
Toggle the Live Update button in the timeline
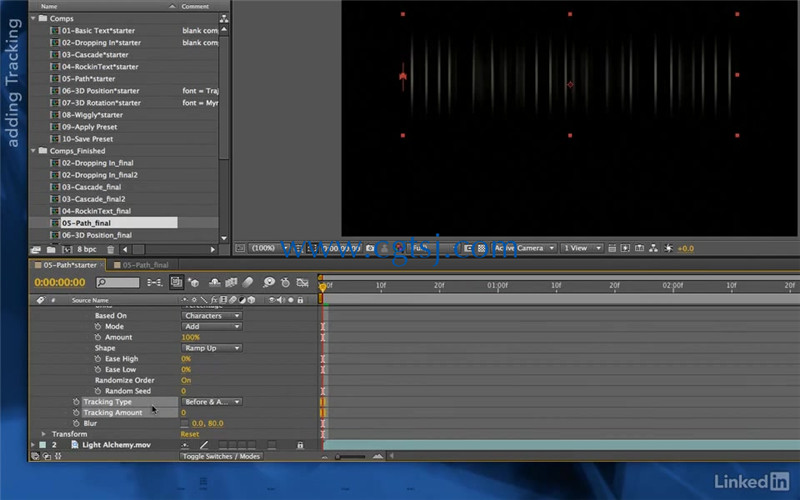[x=177, y=282]
